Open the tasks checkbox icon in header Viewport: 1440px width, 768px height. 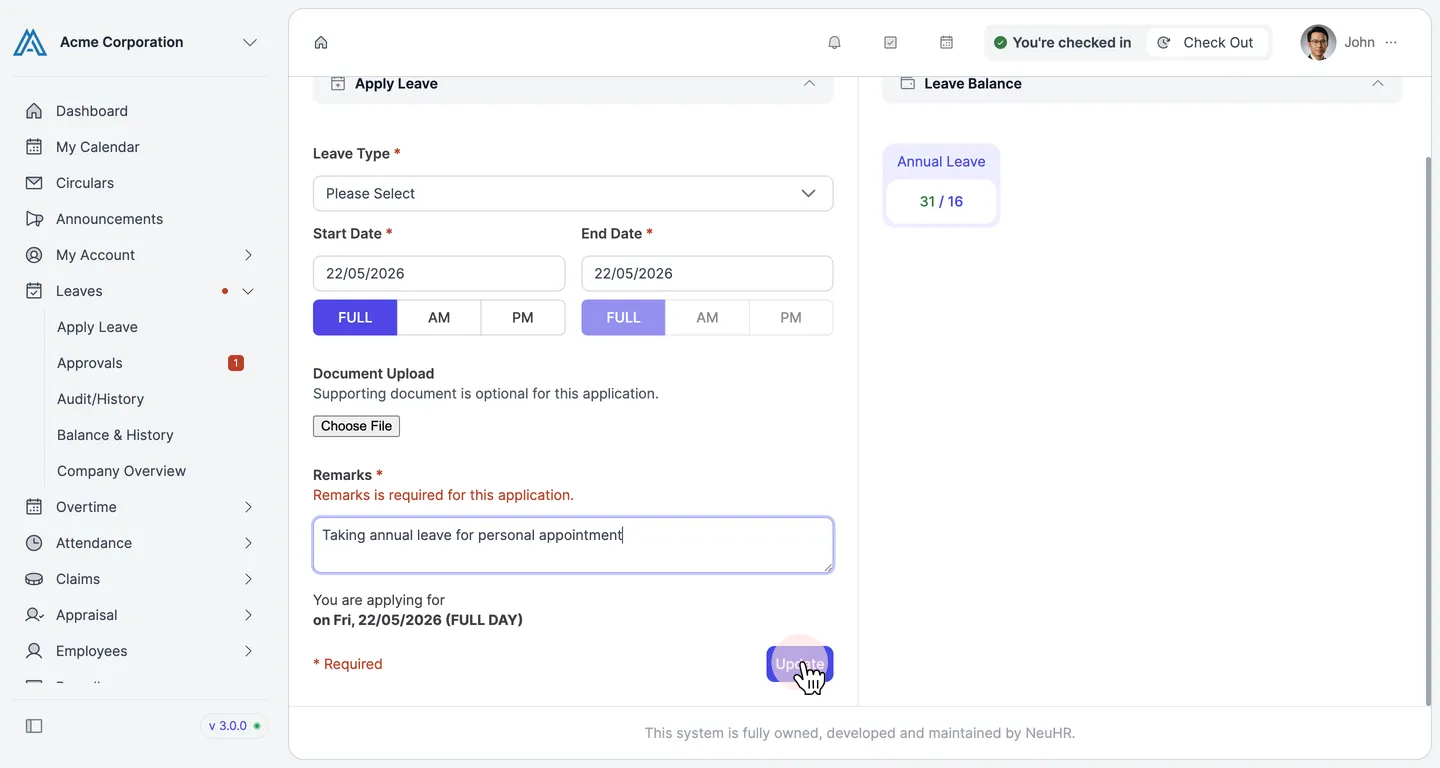click(890, 42)
